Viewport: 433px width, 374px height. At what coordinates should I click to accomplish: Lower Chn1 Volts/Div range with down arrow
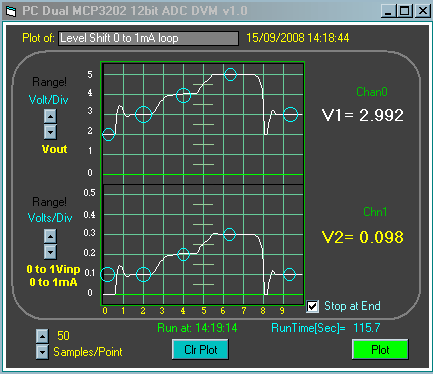point(50,252)
